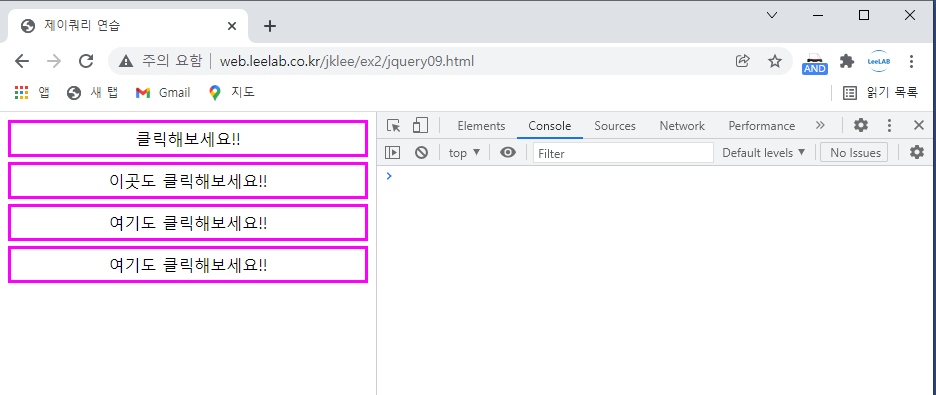Open the 읽기 목록 reading list

(x=880, y=92)
